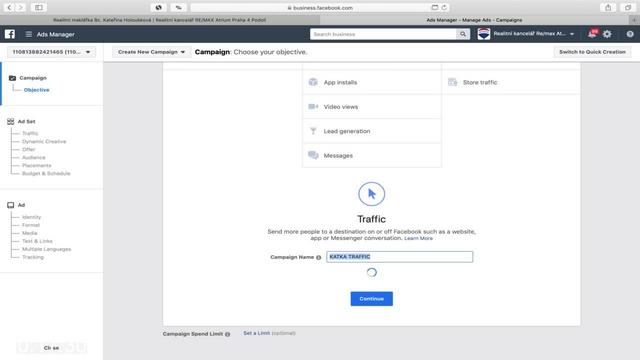The image size is (640, 360).
Task: Click the Campaign Name input field
Action: point(400,257)
